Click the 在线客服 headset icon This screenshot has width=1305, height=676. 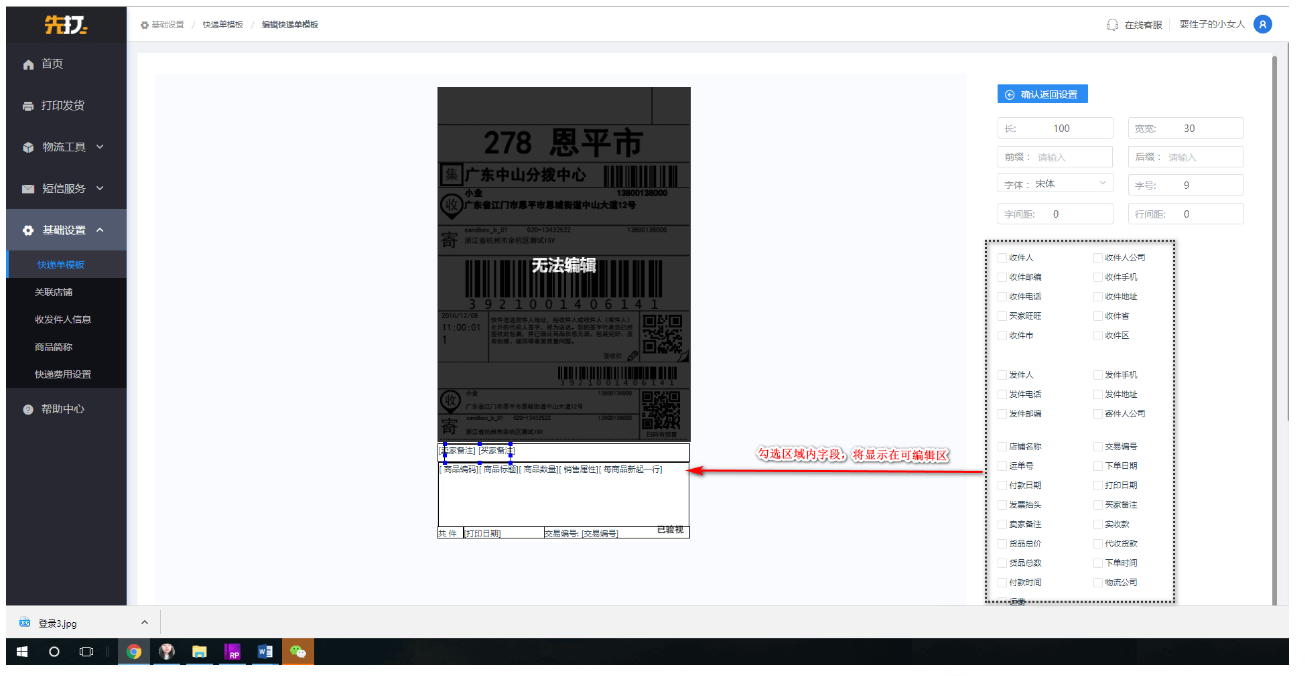coord(1112,24)
